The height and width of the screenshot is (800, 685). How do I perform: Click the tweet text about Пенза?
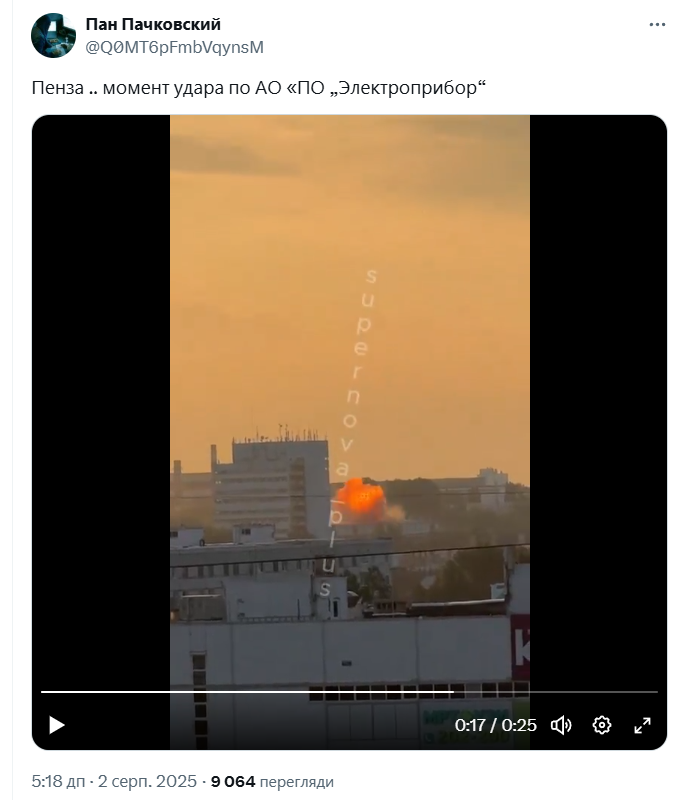[x=259, y=88]
